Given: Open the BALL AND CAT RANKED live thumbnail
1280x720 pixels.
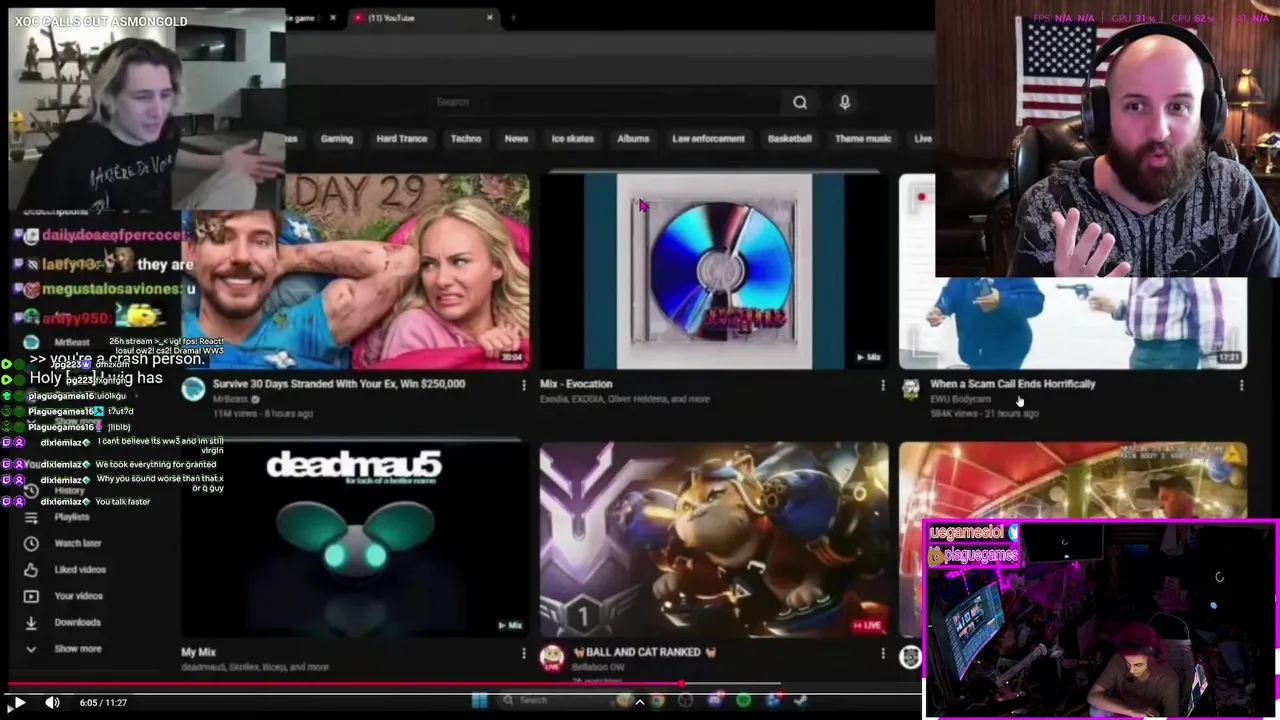Looking at the screenshot, I should [714, 540].
